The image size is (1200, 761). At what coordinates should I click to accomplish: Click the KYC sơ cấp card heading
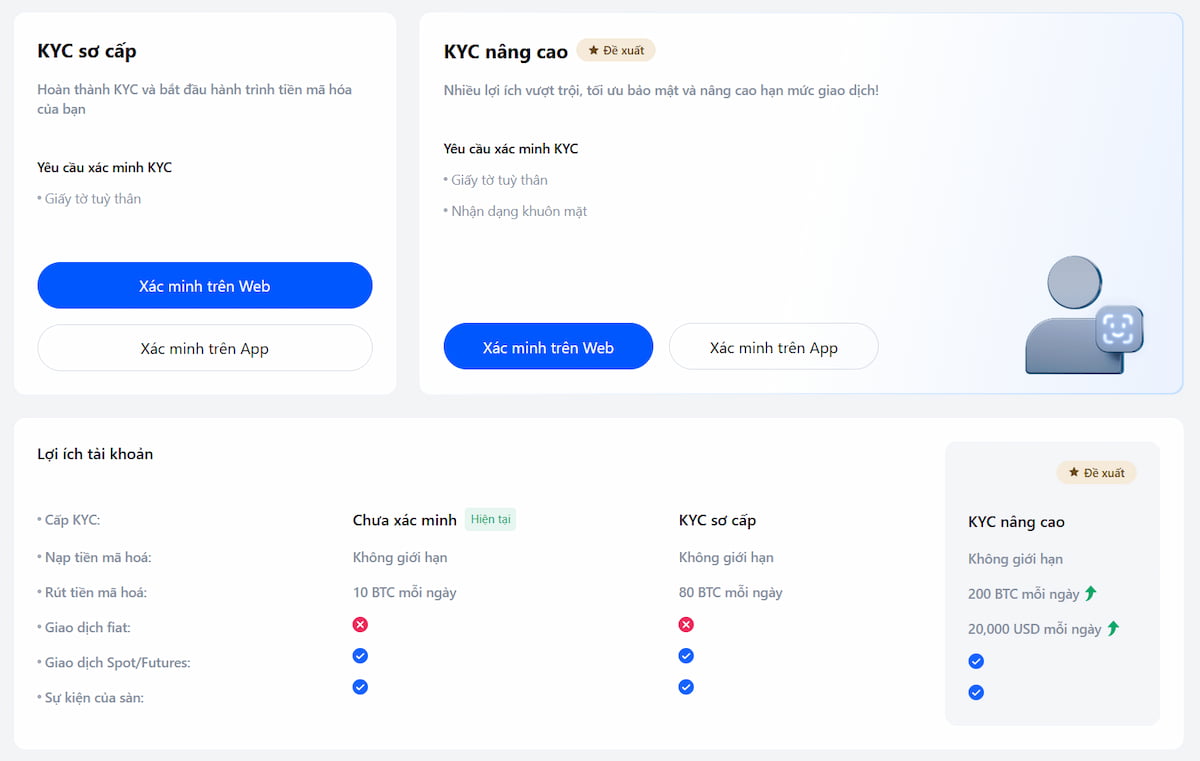87,51
